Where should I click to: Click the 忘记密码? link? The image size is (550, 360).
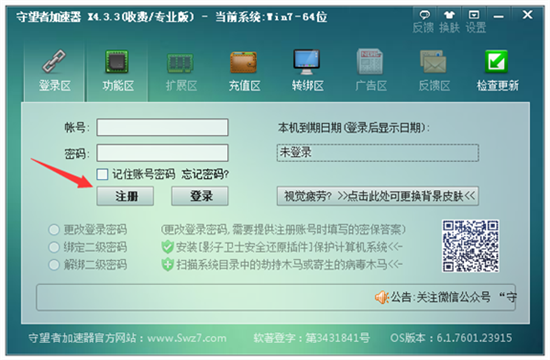205,174
